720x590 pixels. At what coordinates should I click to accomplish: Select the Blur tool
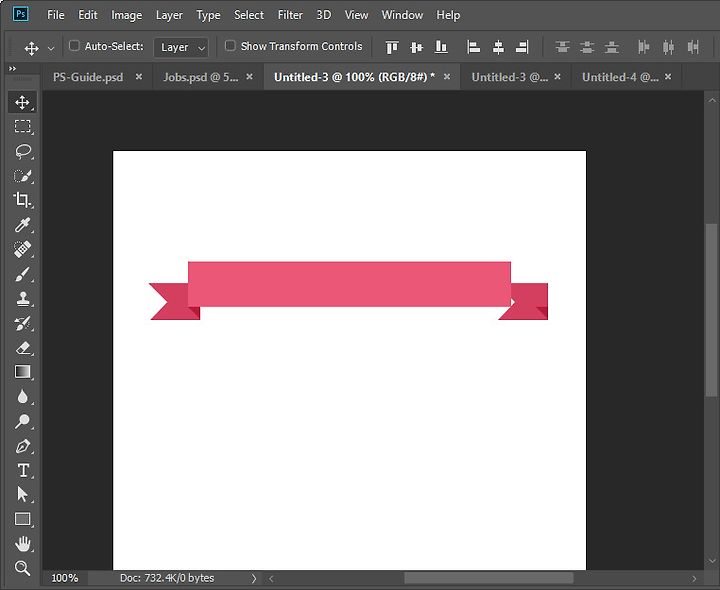point(22,396)
